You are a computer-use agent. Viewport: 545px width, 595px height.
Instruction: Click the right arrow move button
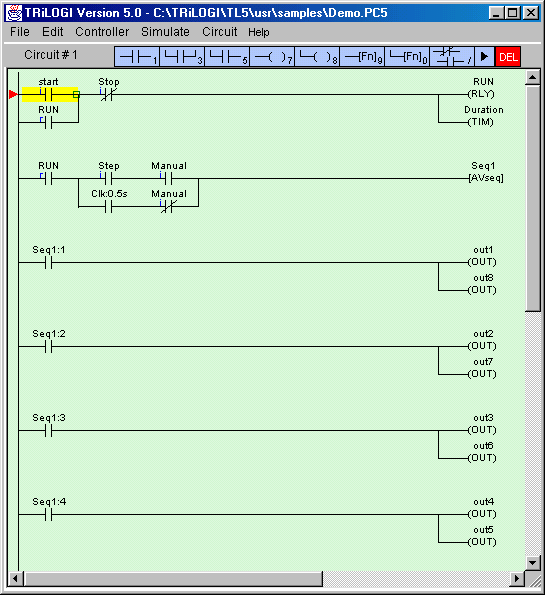484,57
